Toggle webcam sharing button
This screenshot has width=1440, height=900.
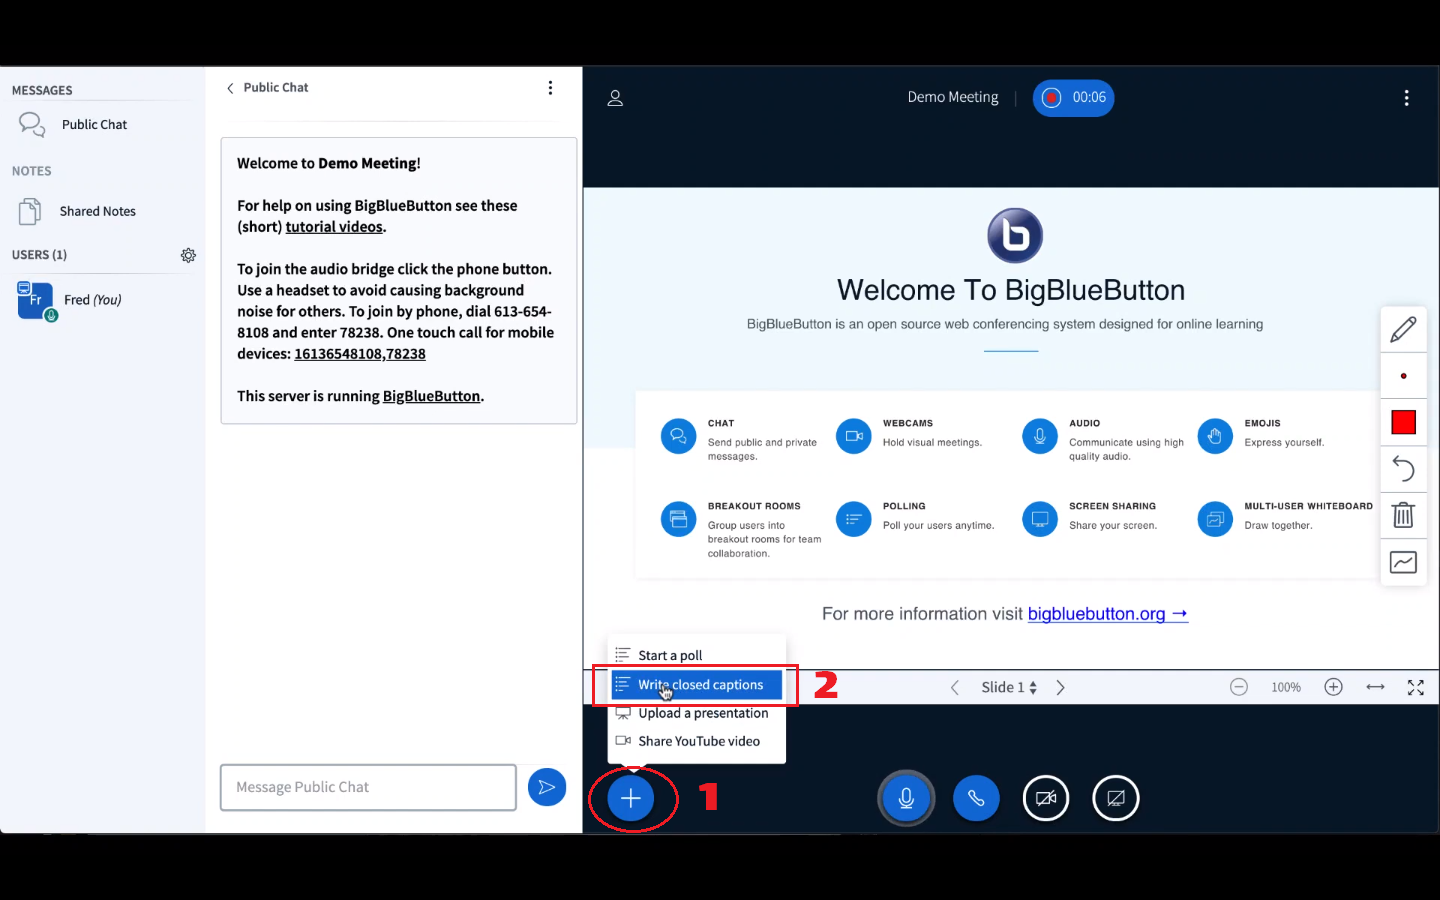[1046, 798]
